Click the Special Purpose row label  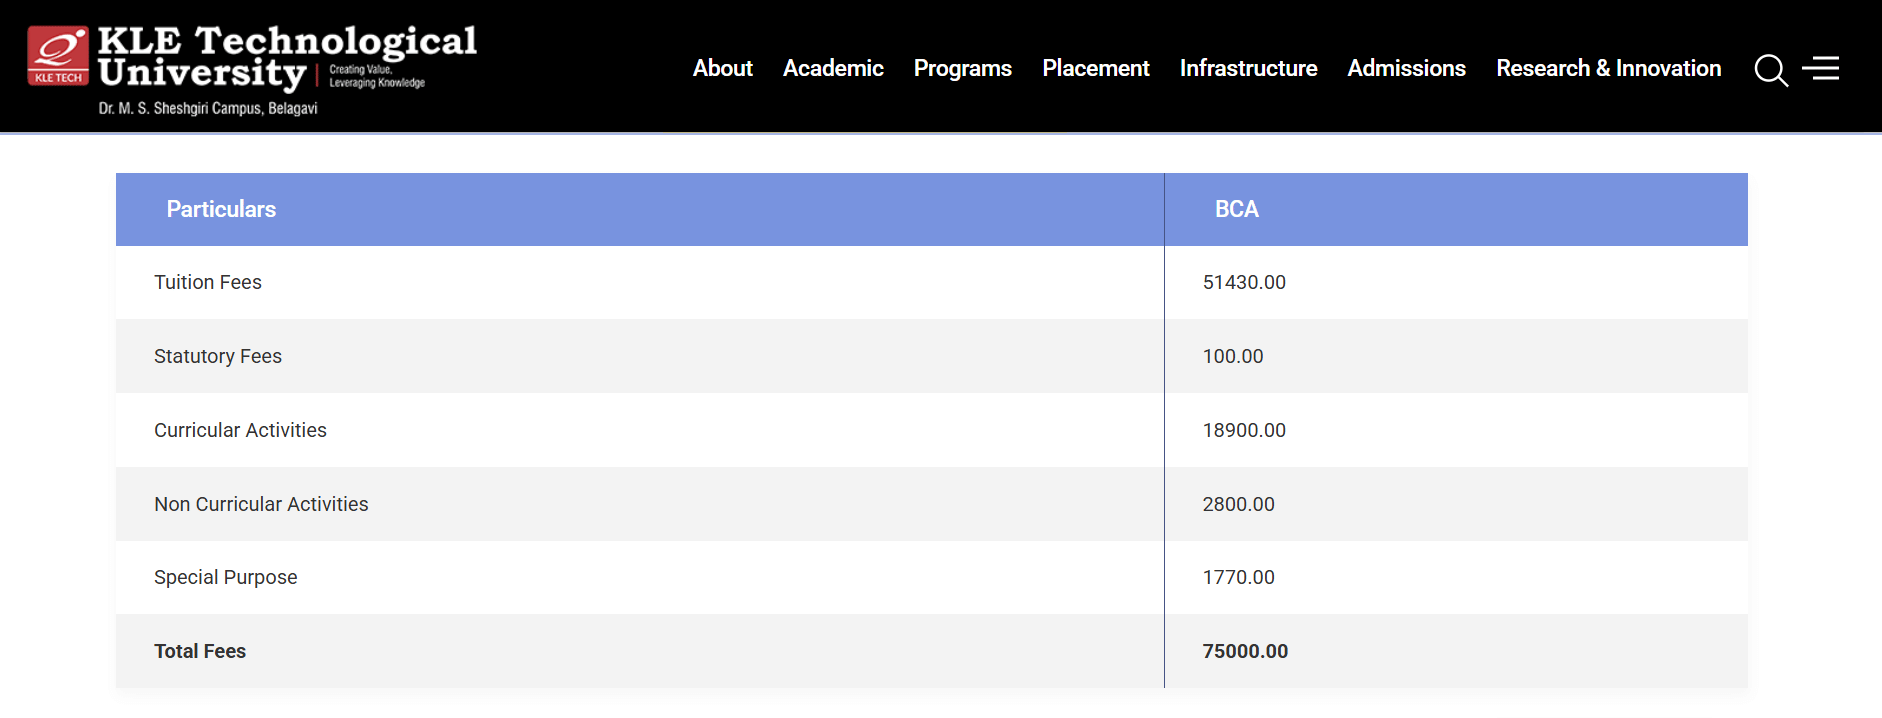(226, 577)
